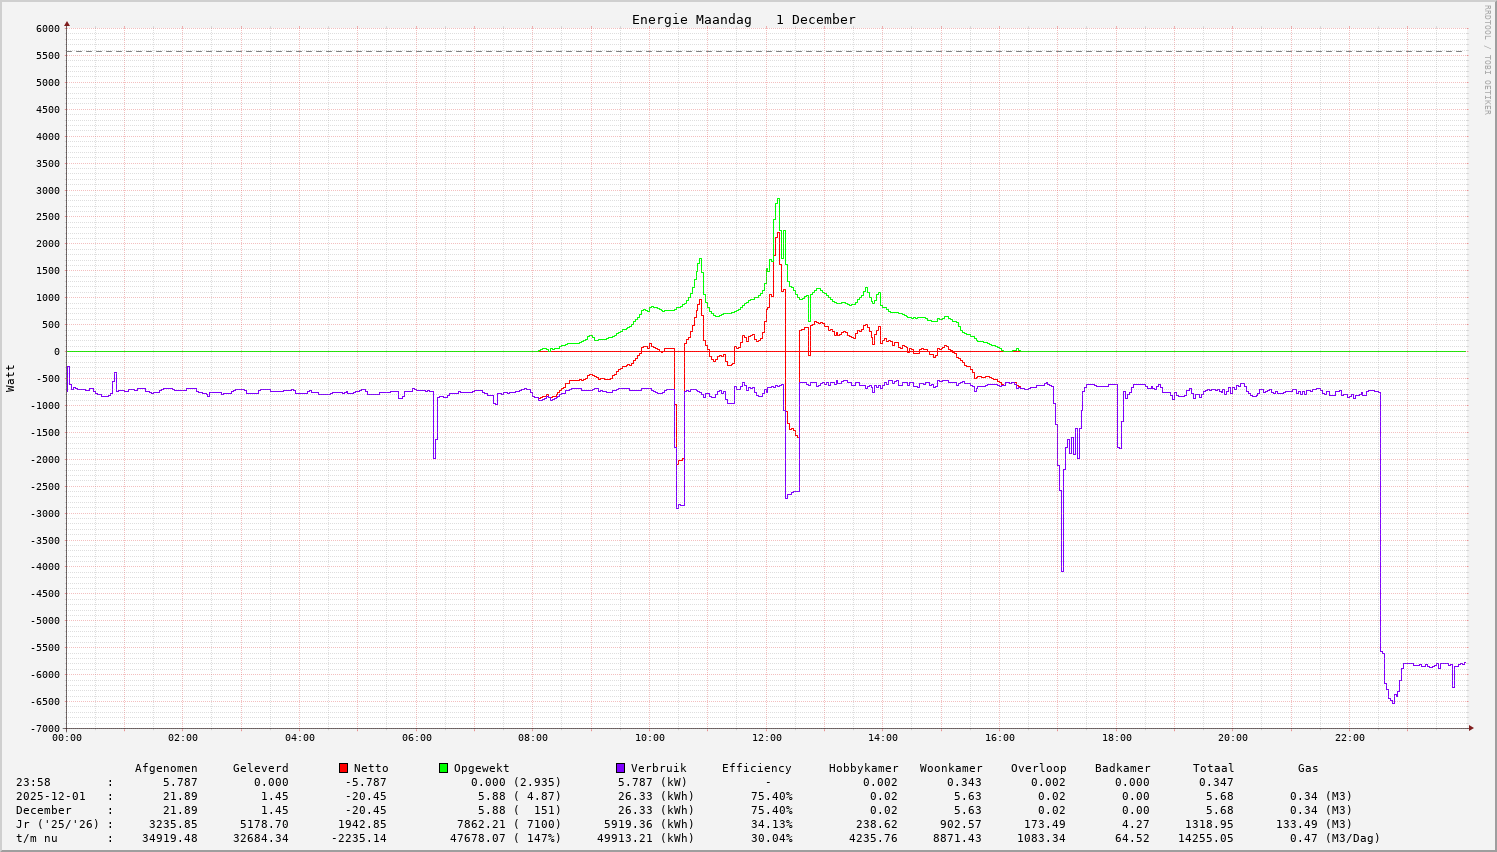Click the Gas column header
This screenshot has height=852, width=1497.
1308,768
